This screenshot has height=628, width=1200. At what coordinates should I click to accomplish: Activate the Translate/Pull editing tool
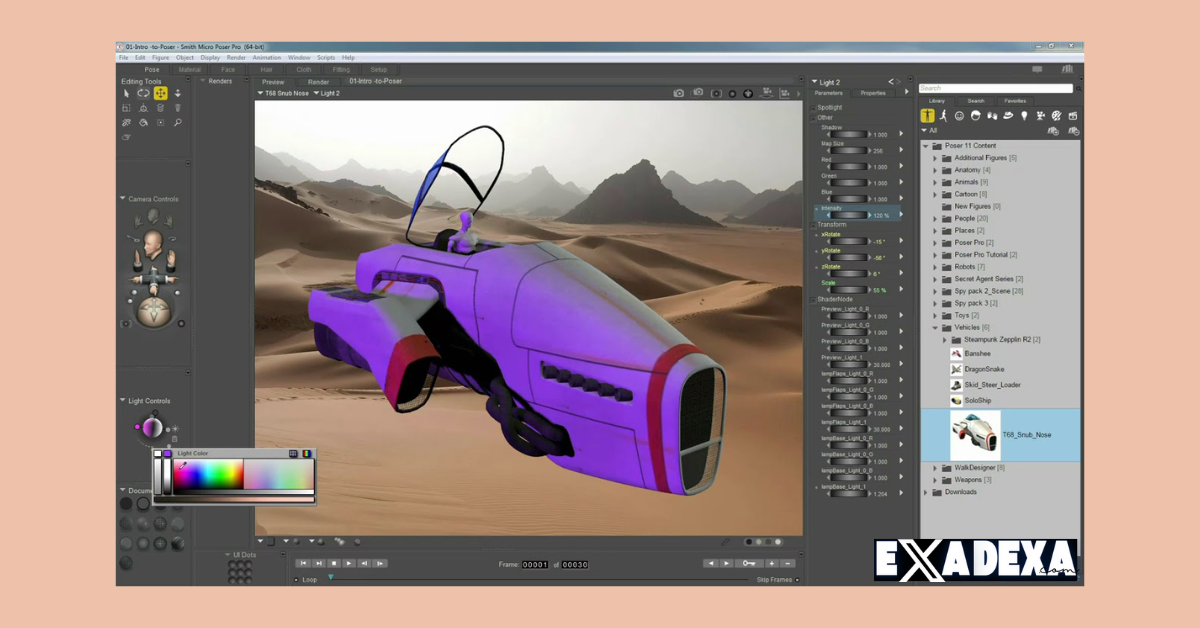point(161,93)
